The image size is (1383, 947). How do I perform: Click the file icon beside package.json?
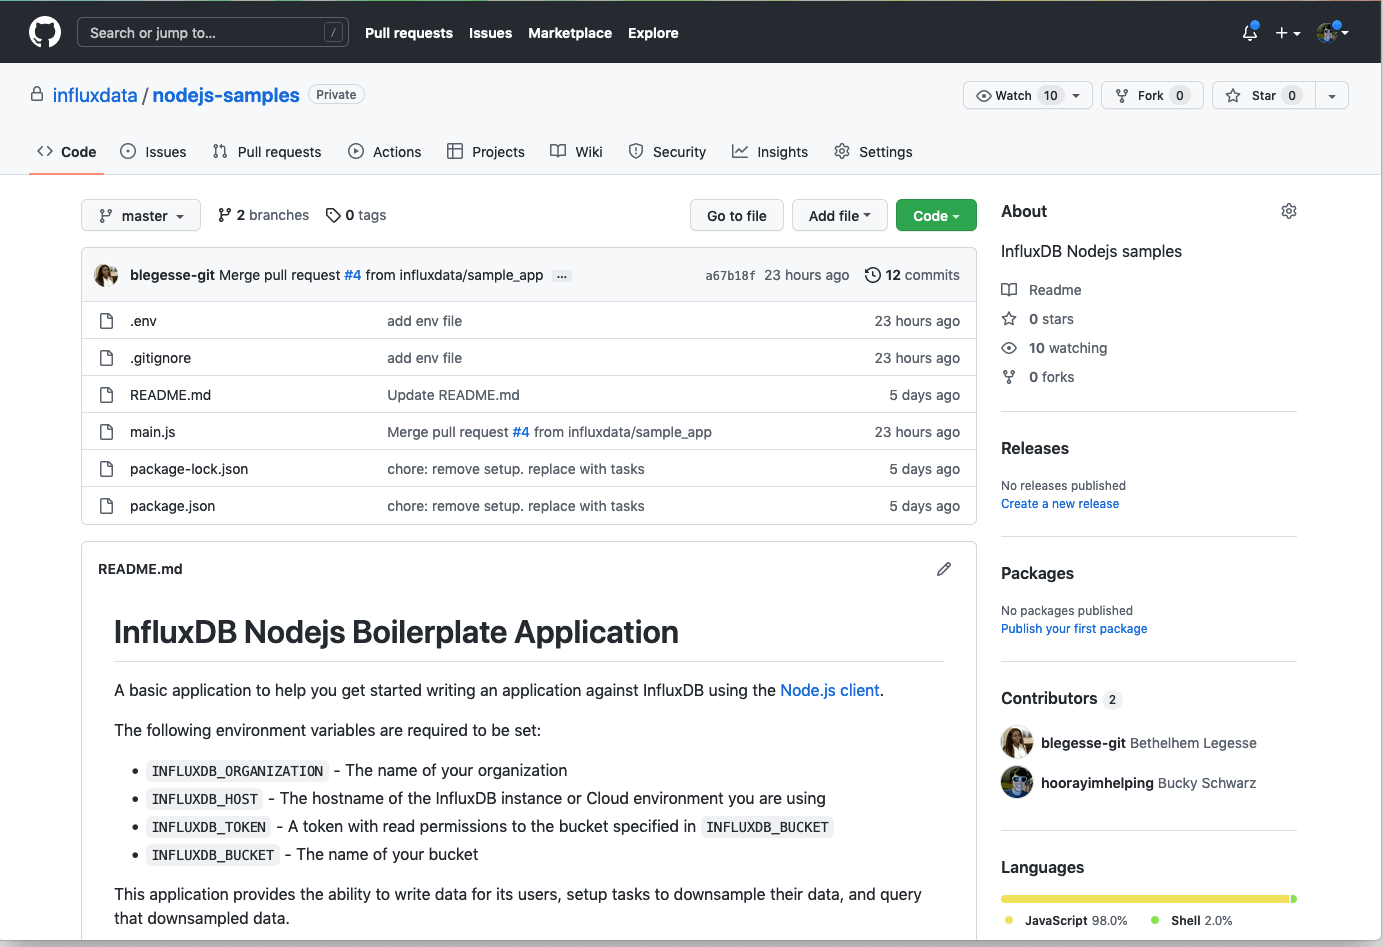[x=107, y=506]
